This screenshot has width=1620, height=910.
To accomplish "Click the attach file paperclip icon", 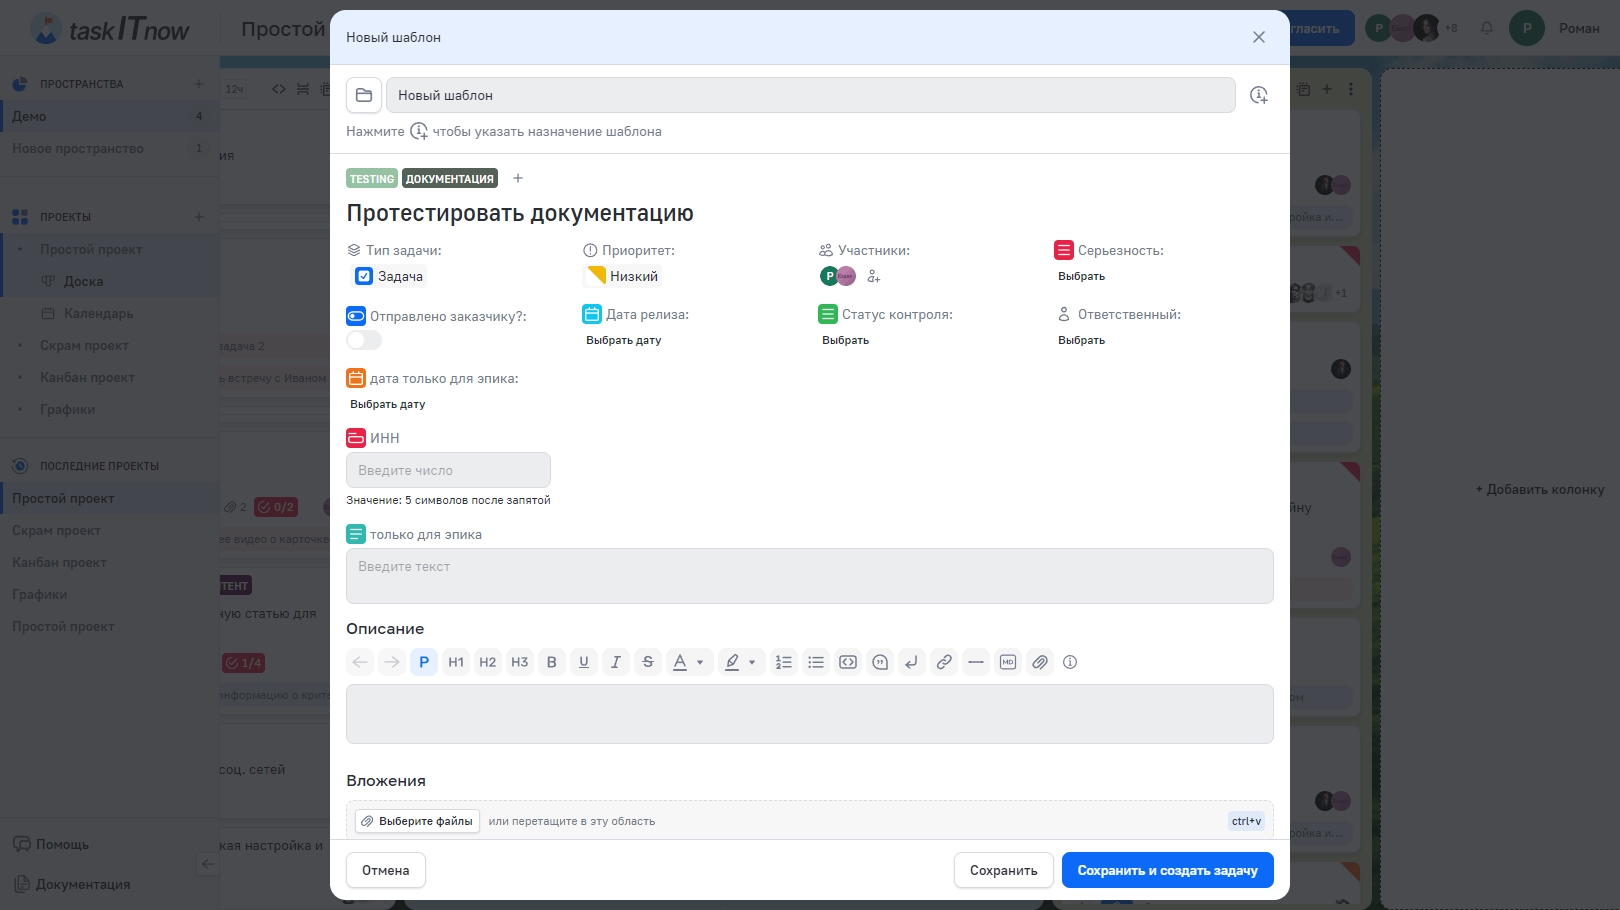I will point(1040,662).
